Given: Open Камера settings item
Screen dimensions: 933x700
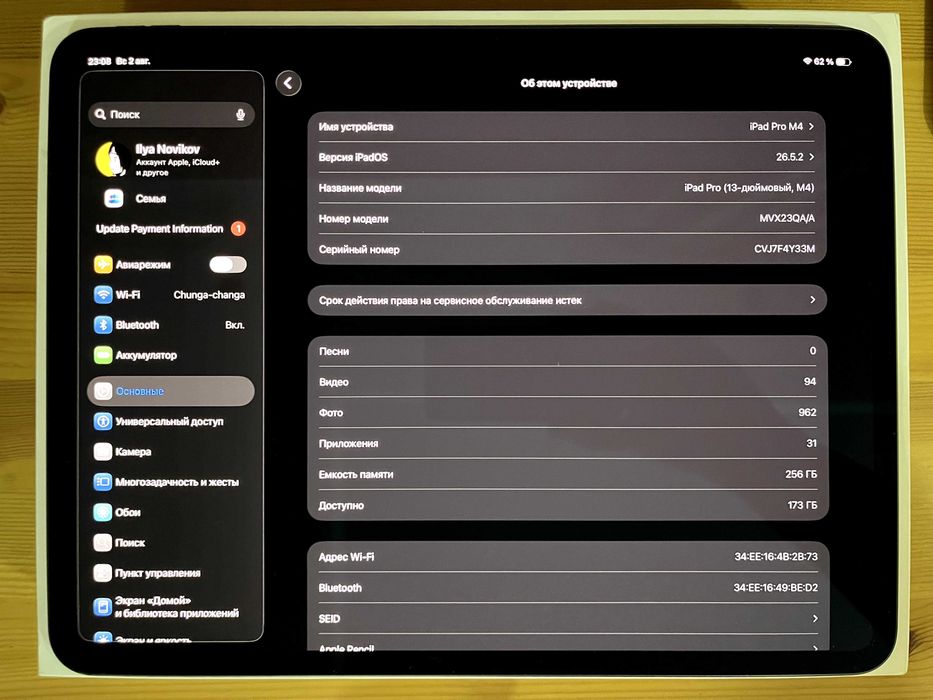Looking at the screenshot, I should point(171,452).
